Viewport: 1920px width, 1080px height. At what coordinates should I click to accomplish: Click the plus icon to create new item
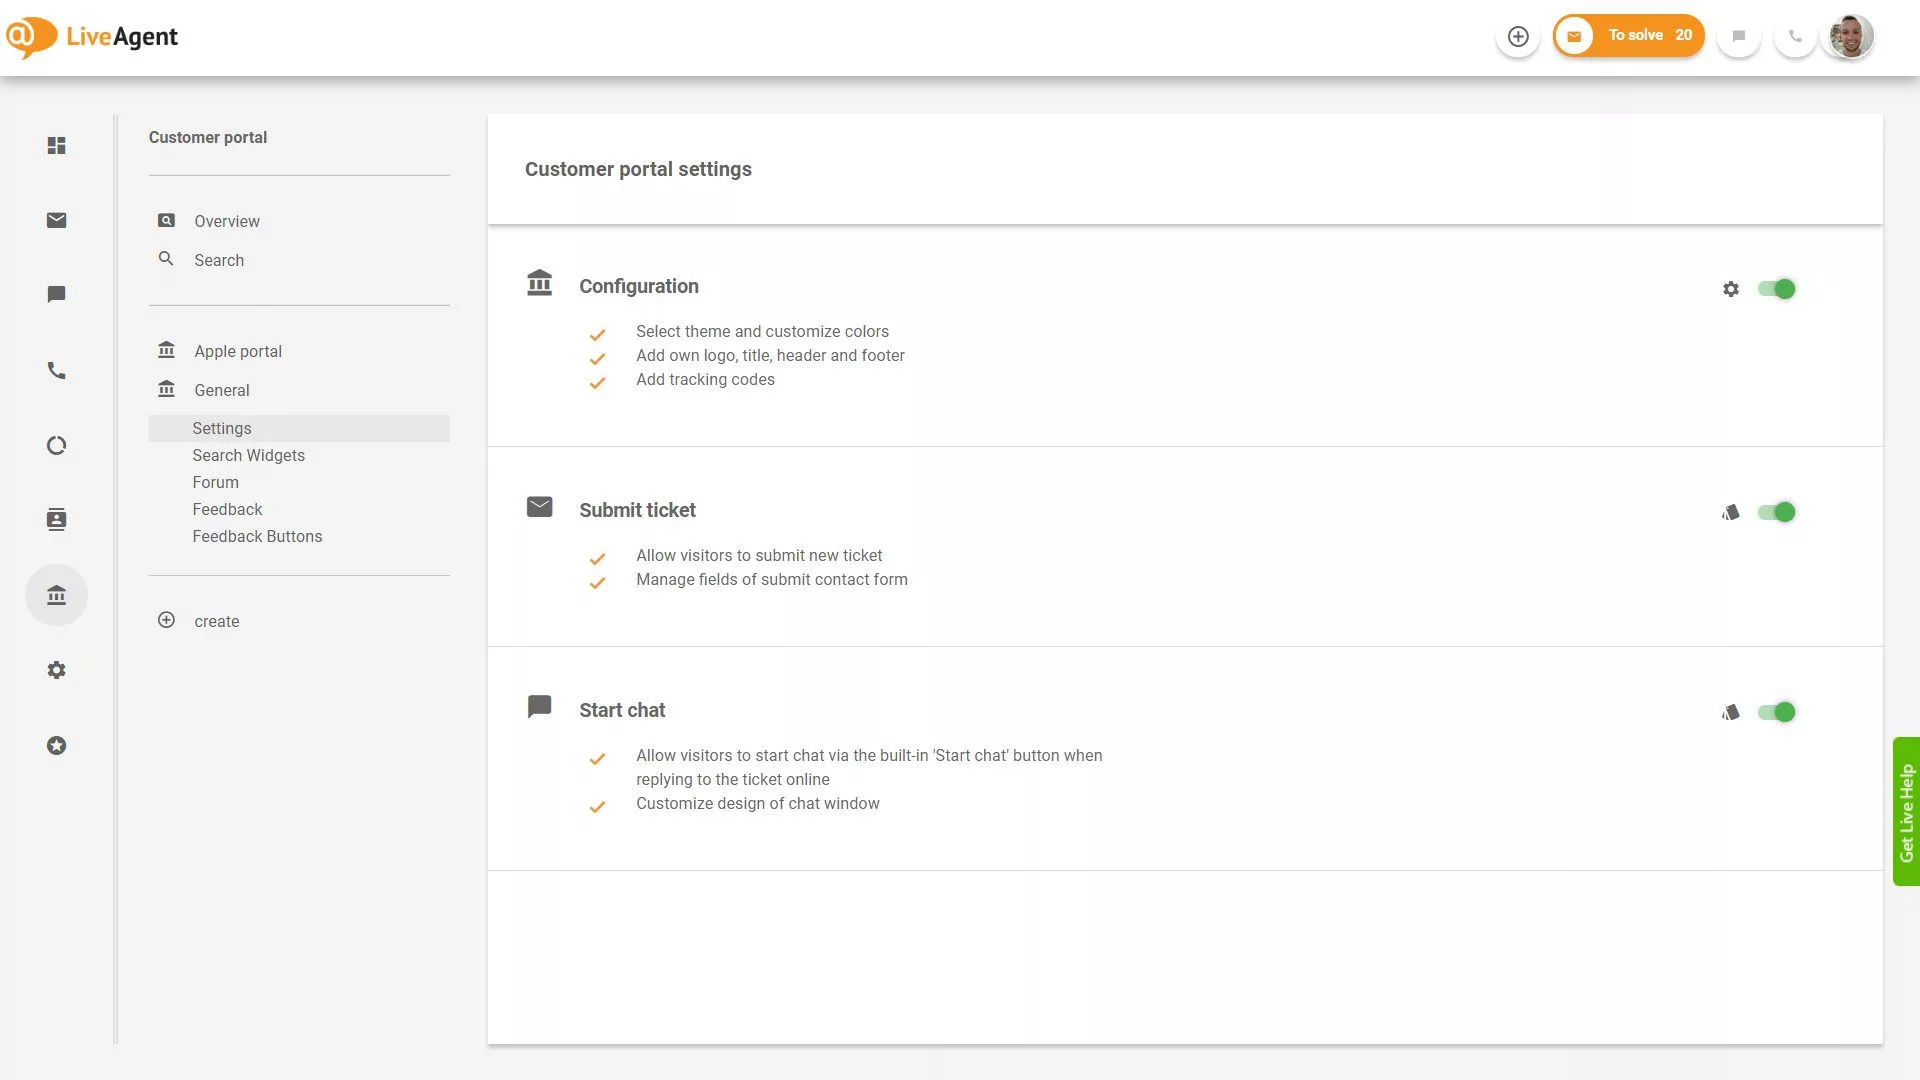coord(1518,36)
